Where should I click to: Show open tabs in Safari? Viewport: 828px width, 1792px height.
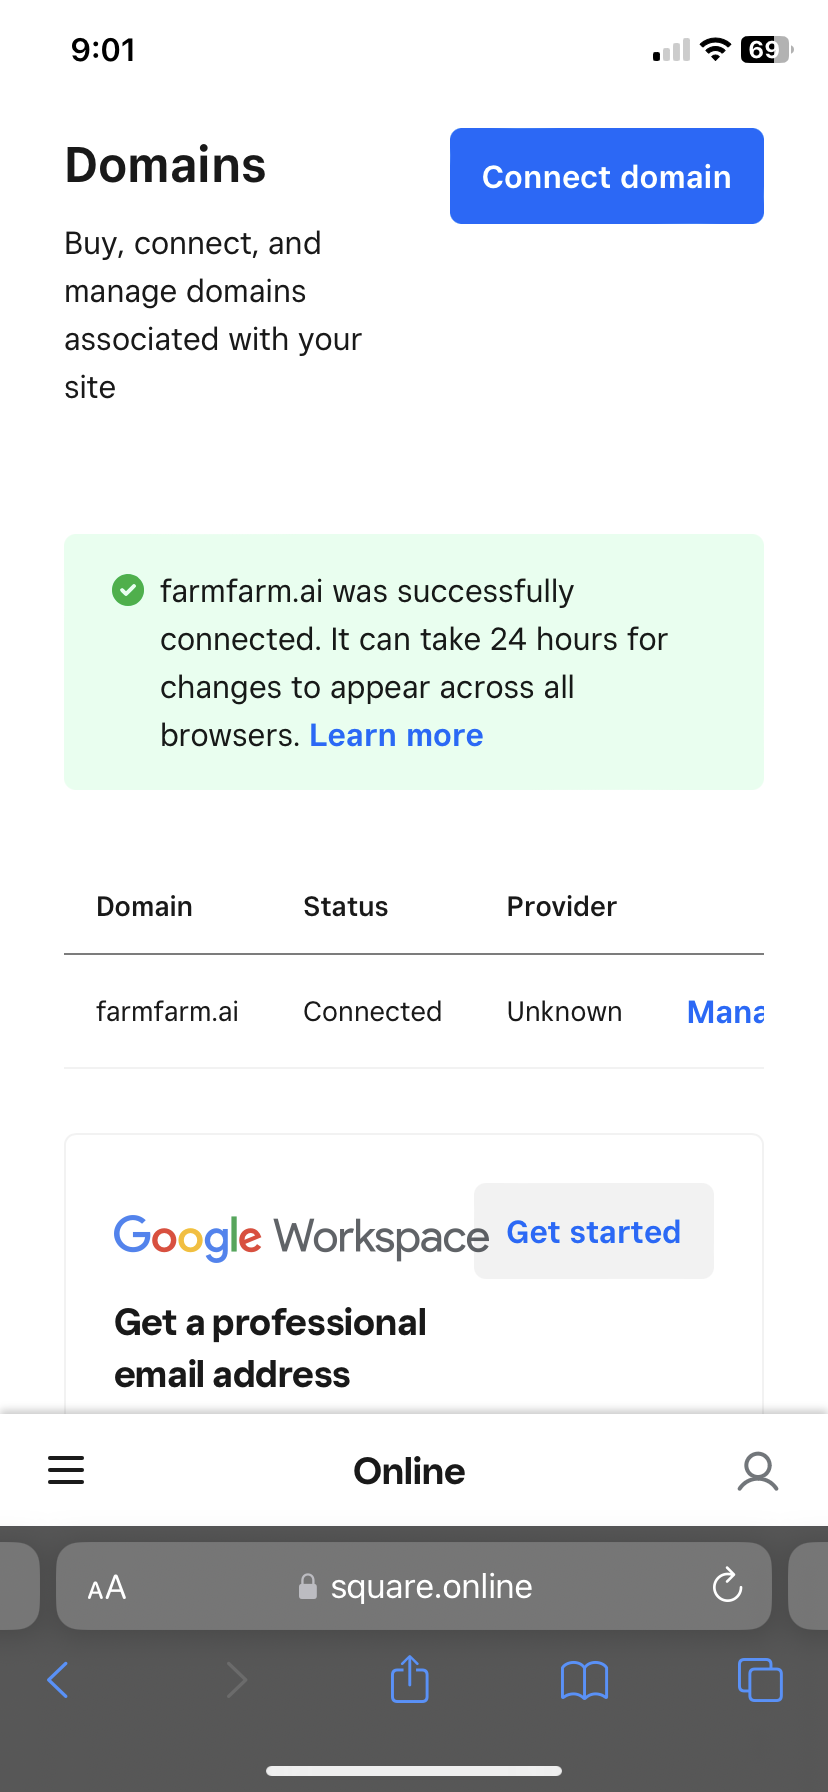[760, 1679]
